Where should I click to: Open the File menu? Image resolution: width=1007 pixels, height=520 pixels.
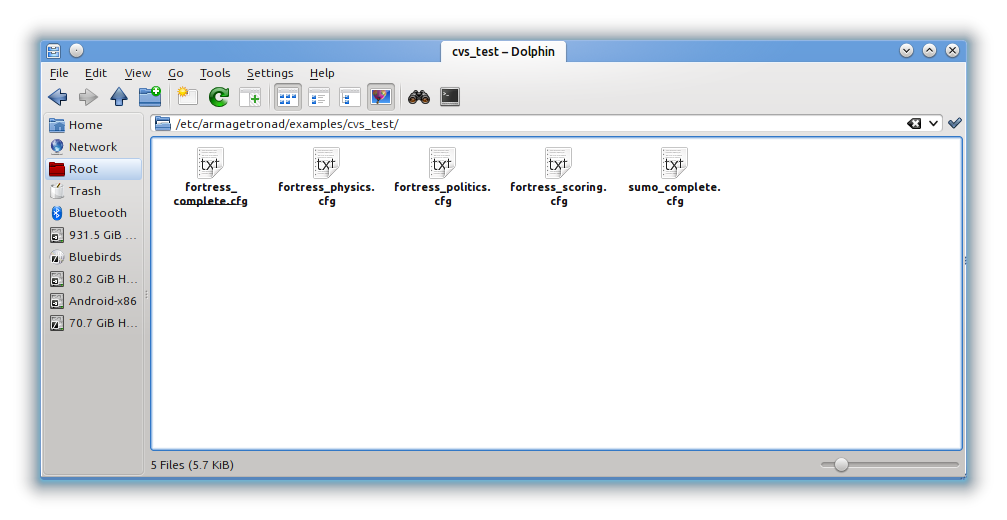tap(59, 73)
